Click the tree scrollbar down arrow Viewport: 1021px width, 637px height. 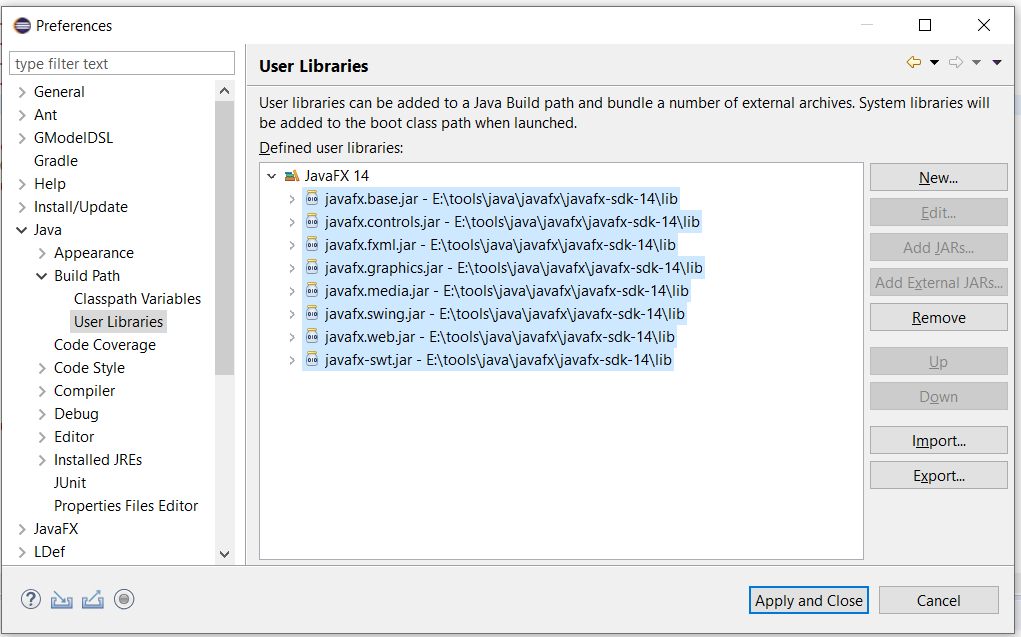pos(225,554)
